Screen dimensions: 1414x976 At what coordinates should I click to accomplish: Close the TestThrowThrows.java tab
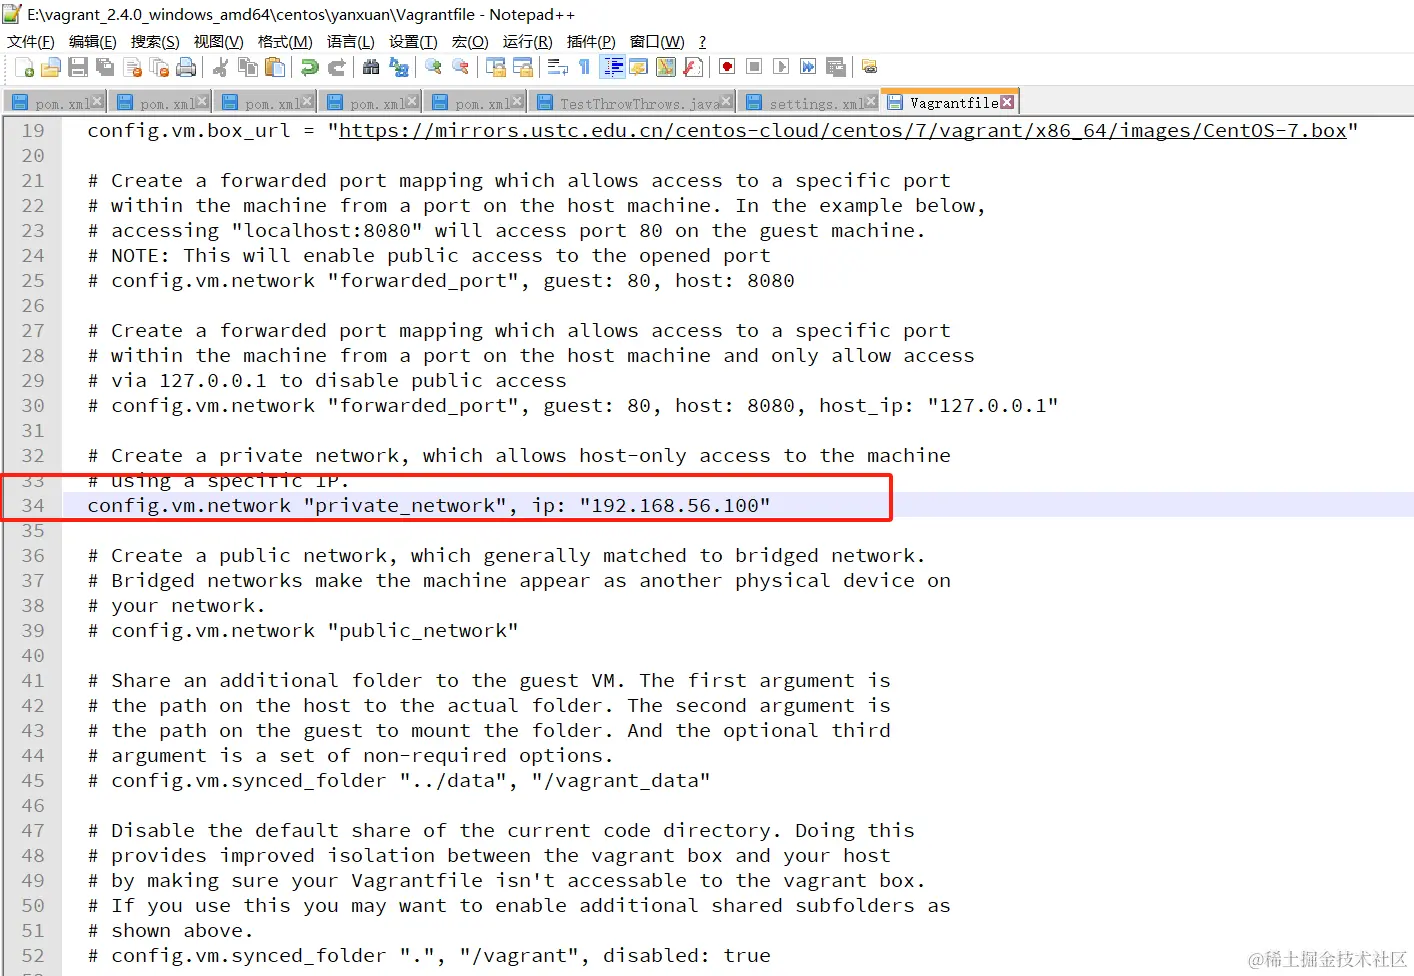click(726, 101)
